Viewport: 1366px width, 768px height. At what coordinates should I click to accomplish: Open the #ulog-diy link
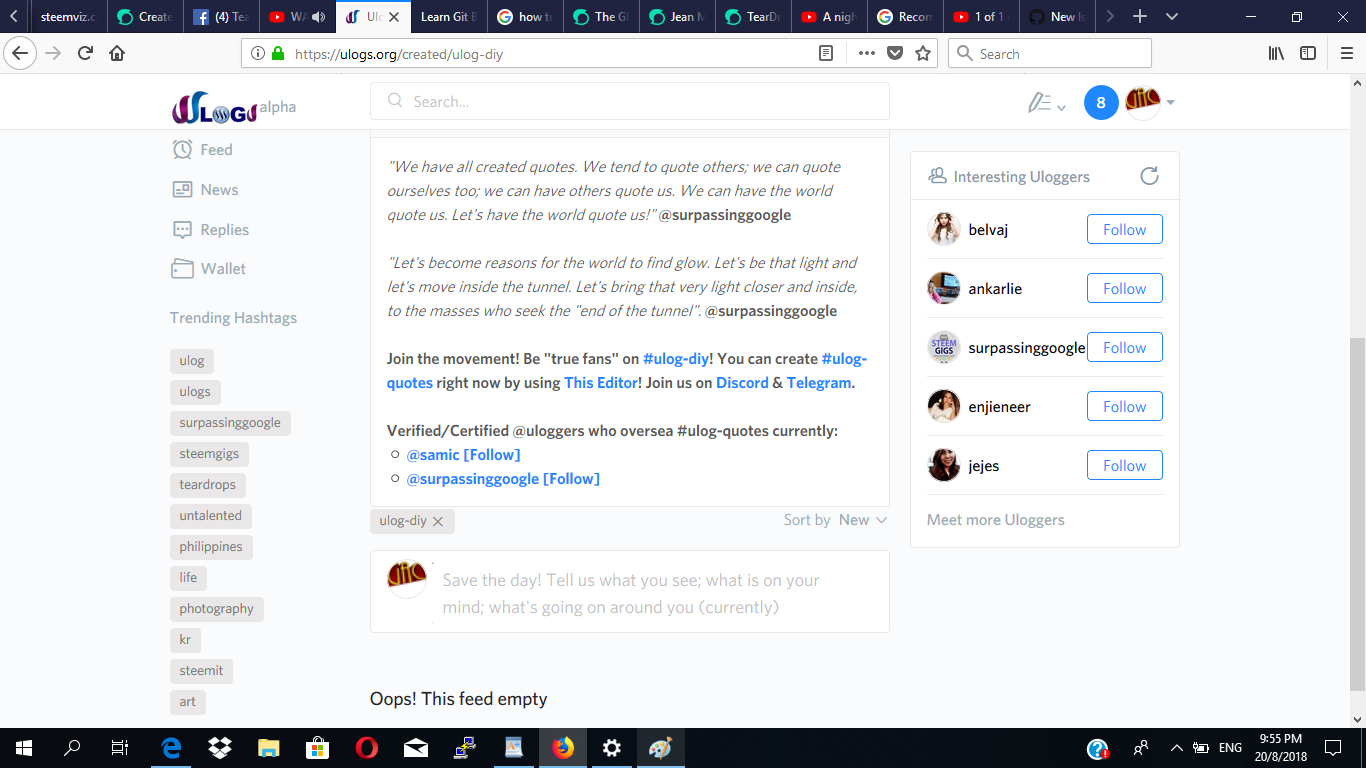(676, 359)
